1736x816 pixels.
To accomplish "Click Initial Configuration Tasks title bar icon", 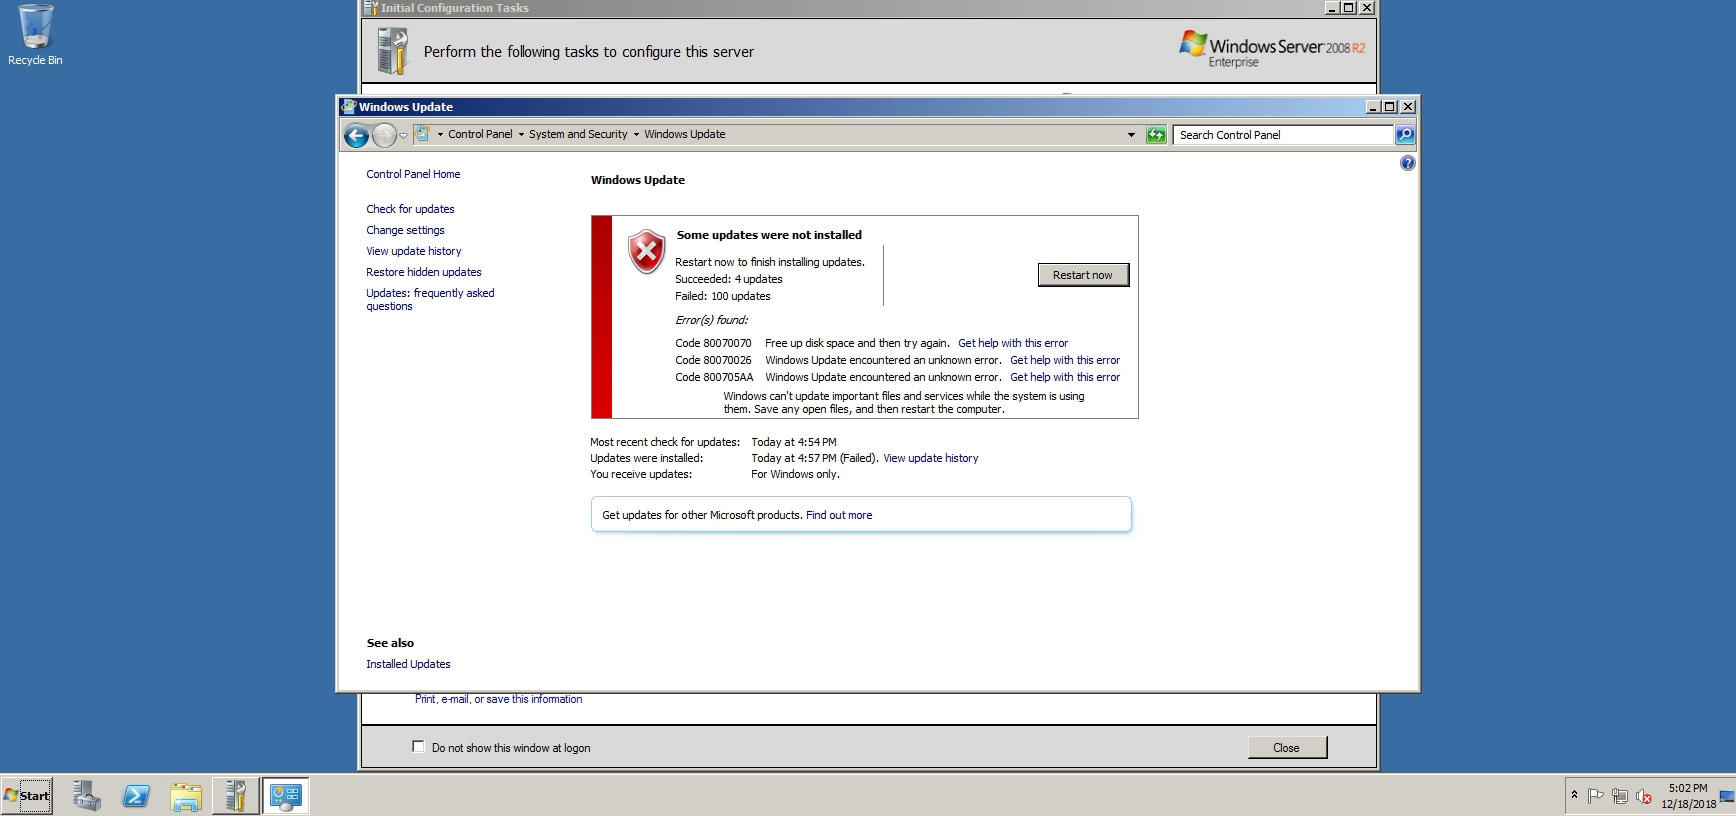I will pos(370,7).
